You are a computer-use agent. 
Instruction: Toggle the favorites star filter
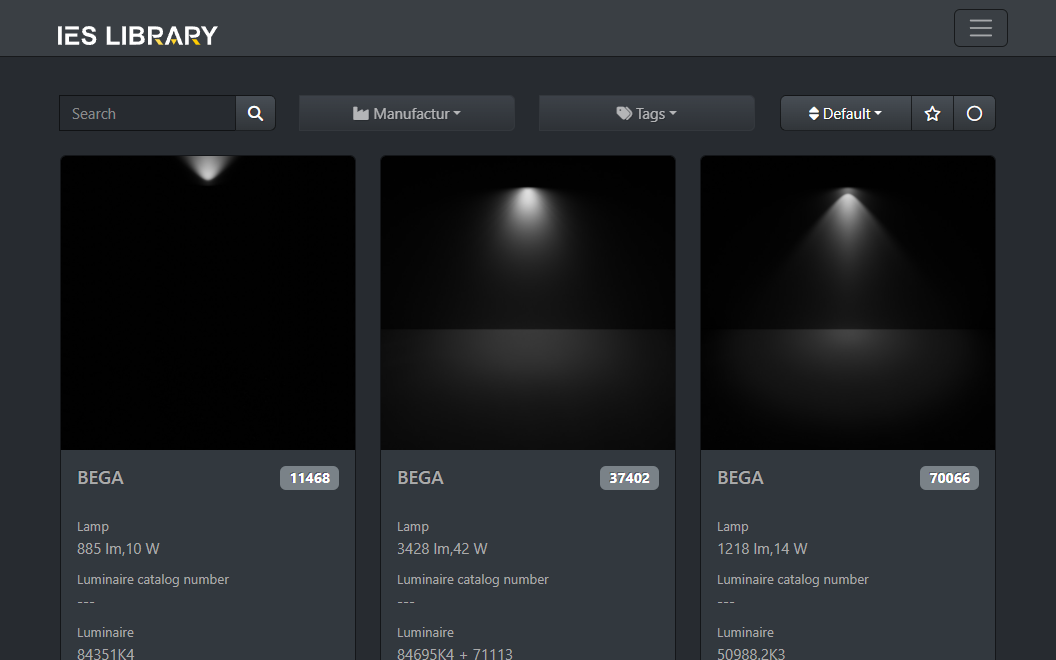pyautogui.click(x=932, y=114)
